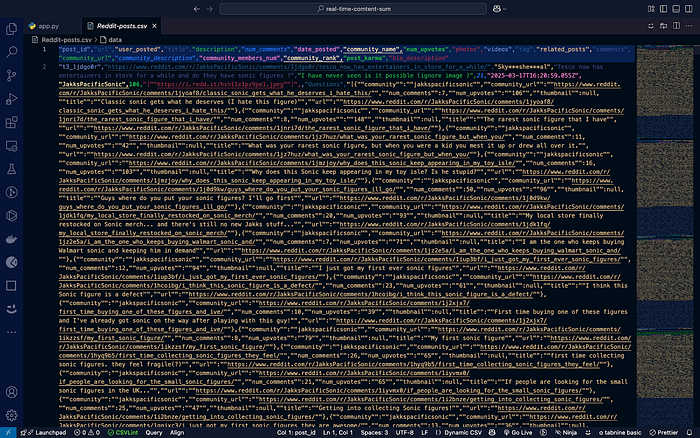Open the remote window indicator in the status bar

(8, 433)
